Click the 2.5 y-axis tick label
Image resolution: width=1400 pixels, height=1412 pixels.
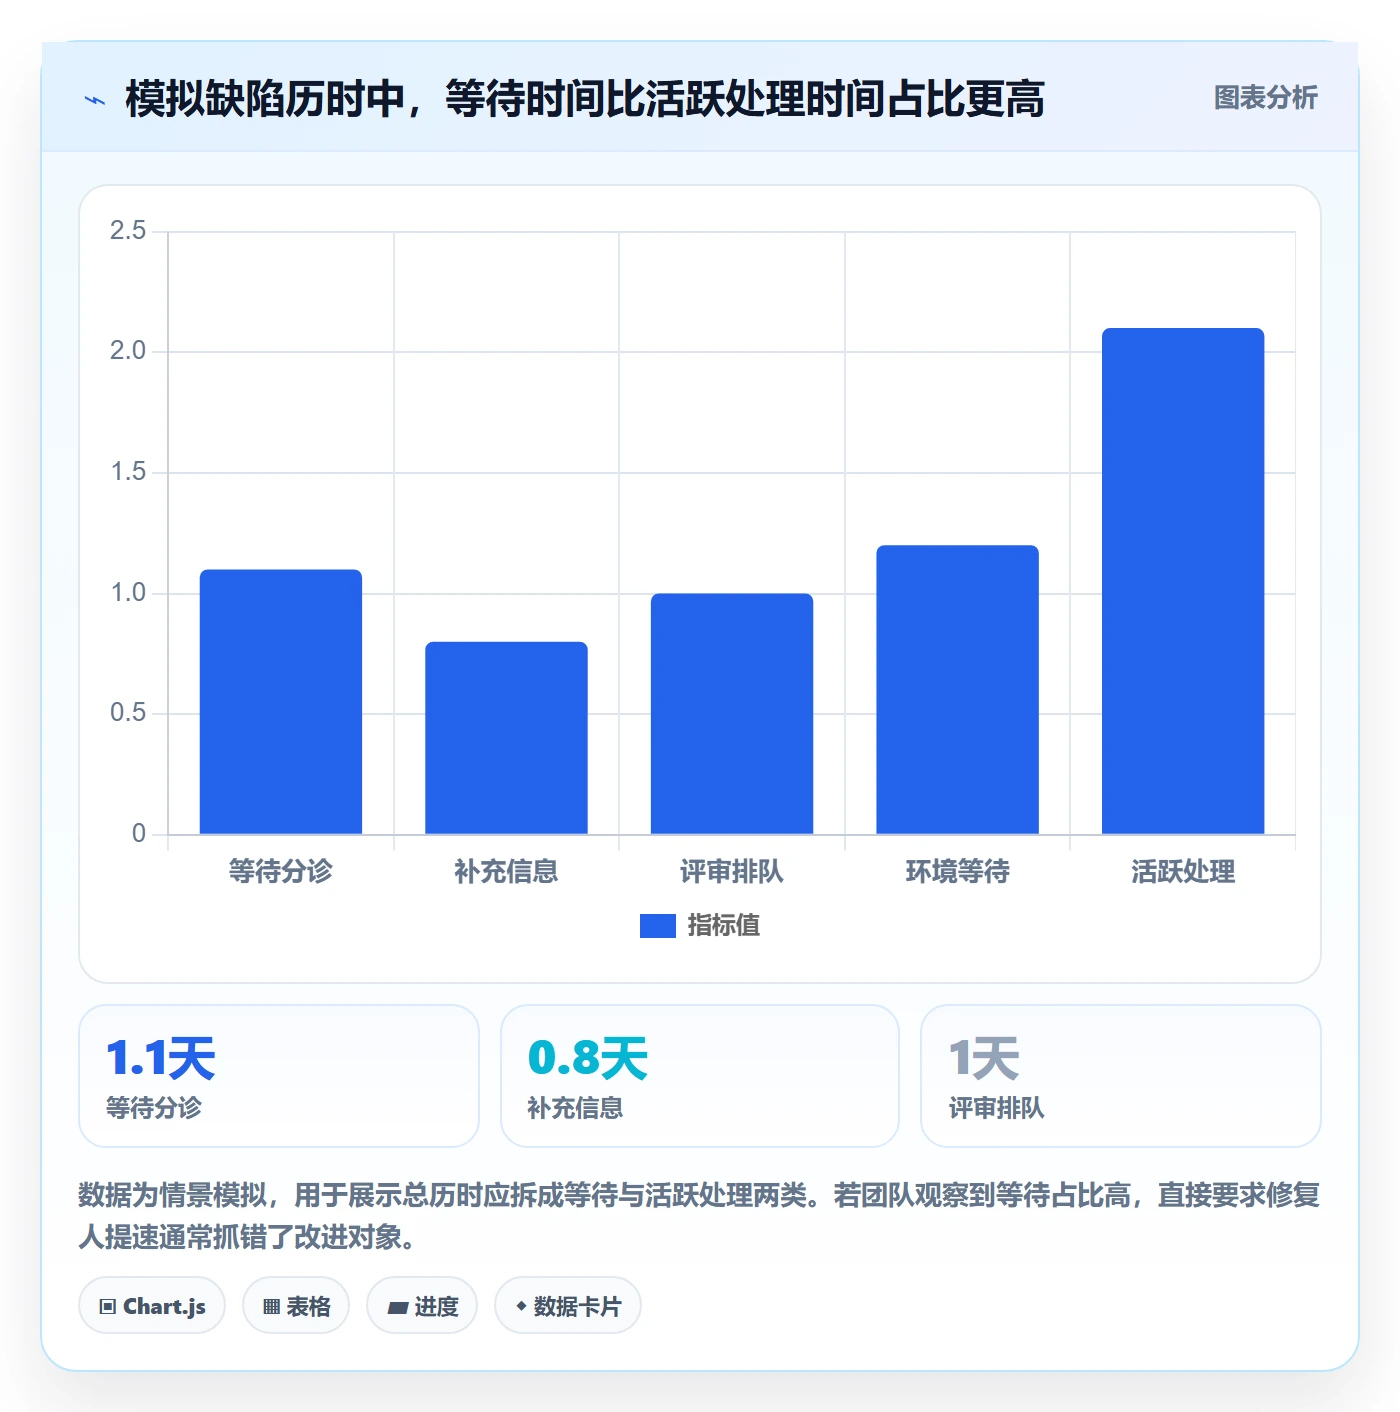[x=128, y=231]
